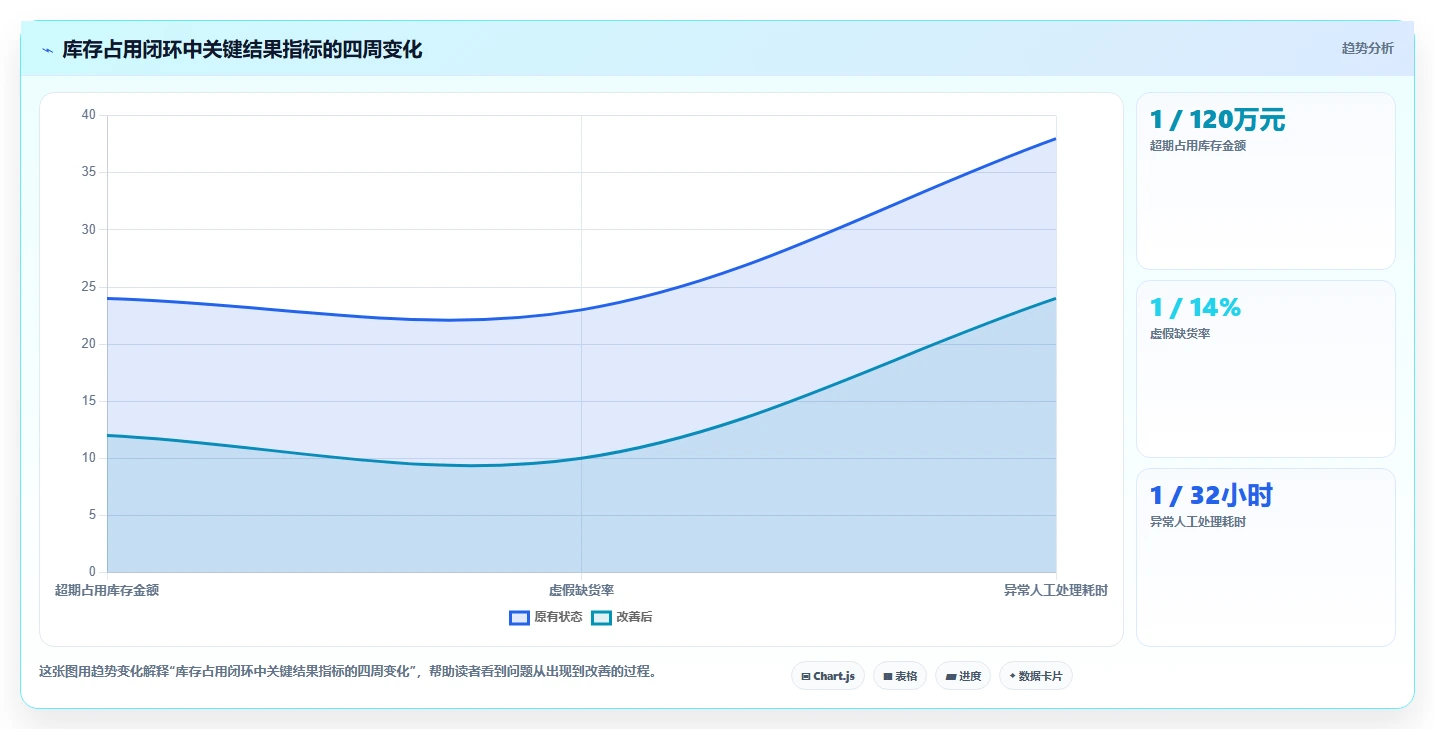1435x729 pixels.
Task: Click the Chart.js tag chip
Action: (828, 676)
